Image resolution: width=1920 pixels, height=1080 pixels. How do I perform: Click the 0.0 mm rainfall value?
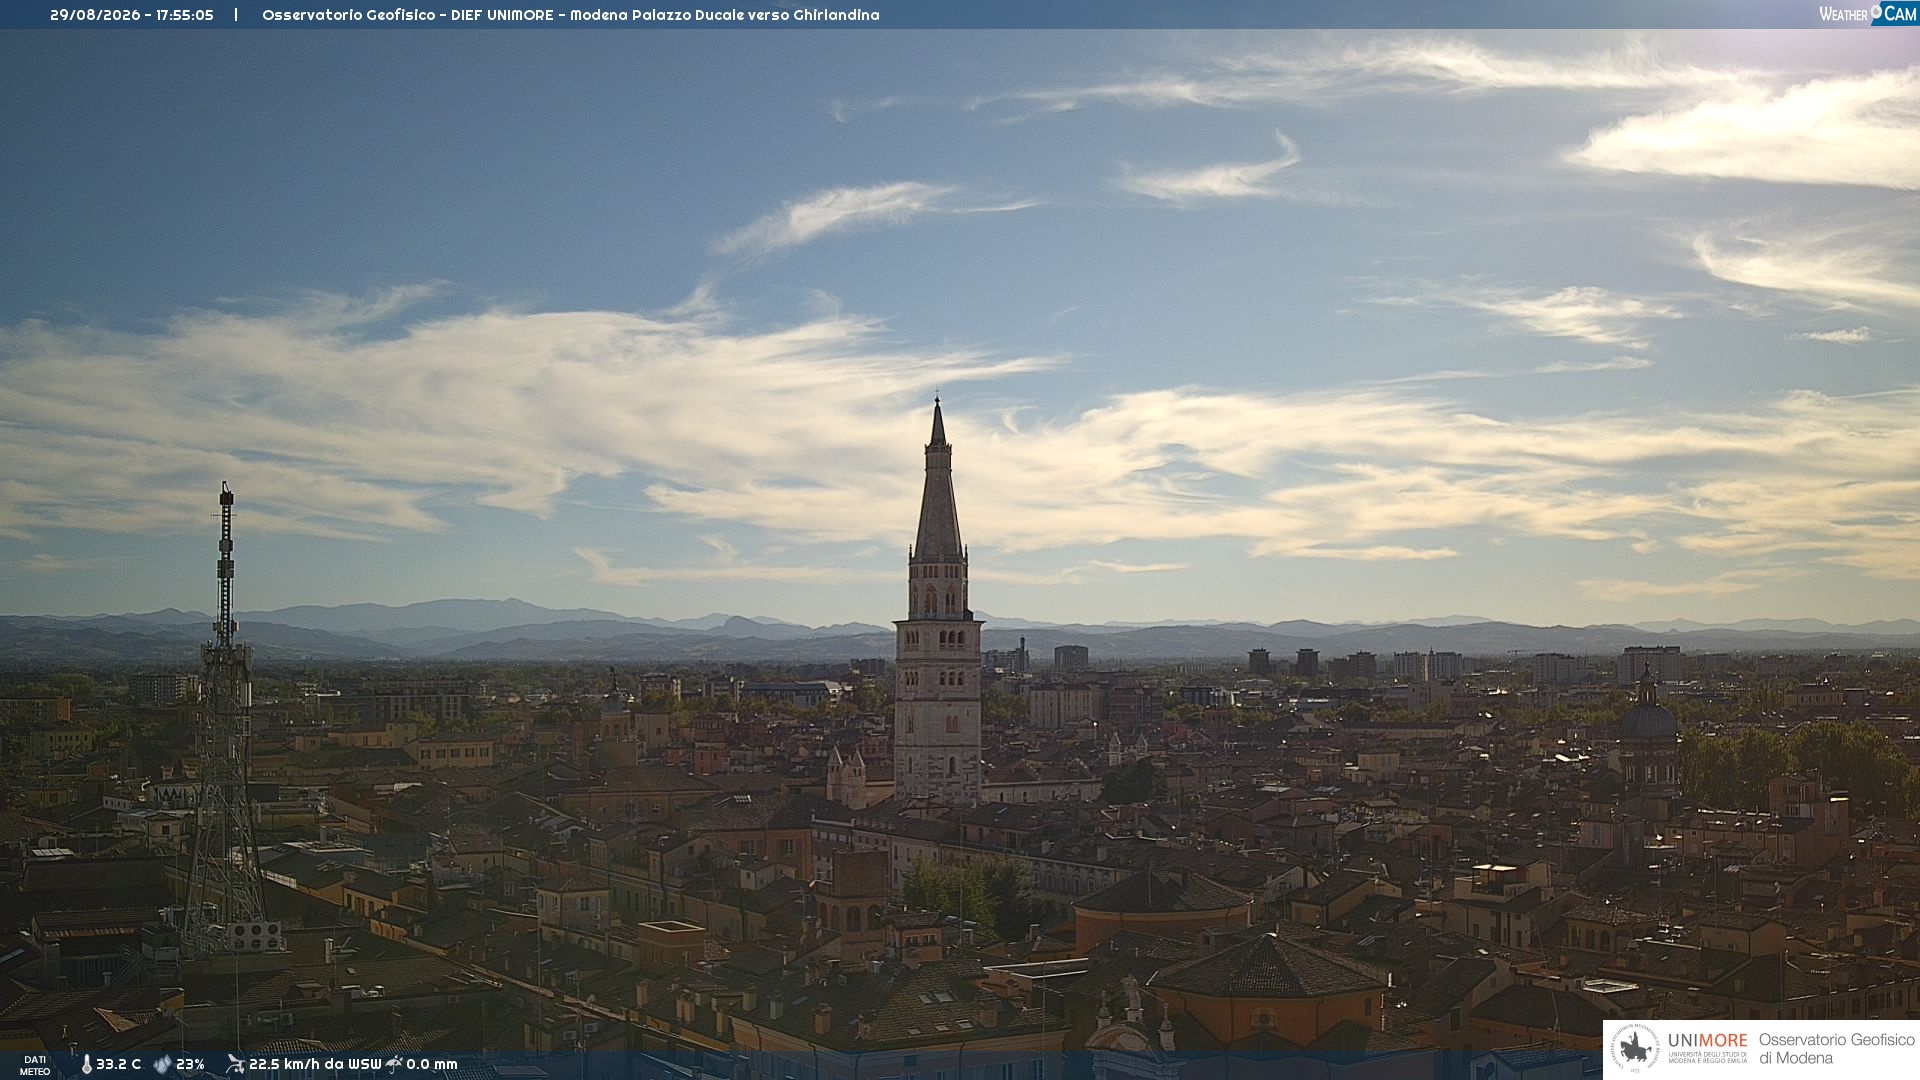coord(432,1064)
